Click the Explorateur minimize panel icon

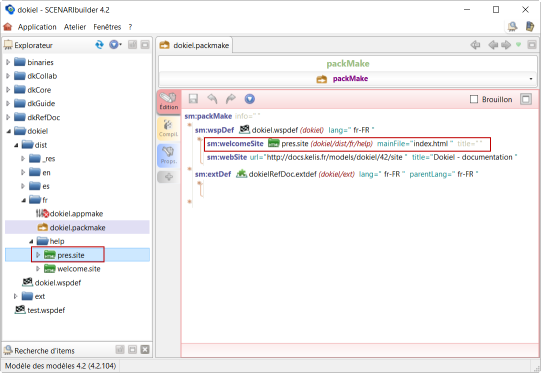click(x=132, y=45)
